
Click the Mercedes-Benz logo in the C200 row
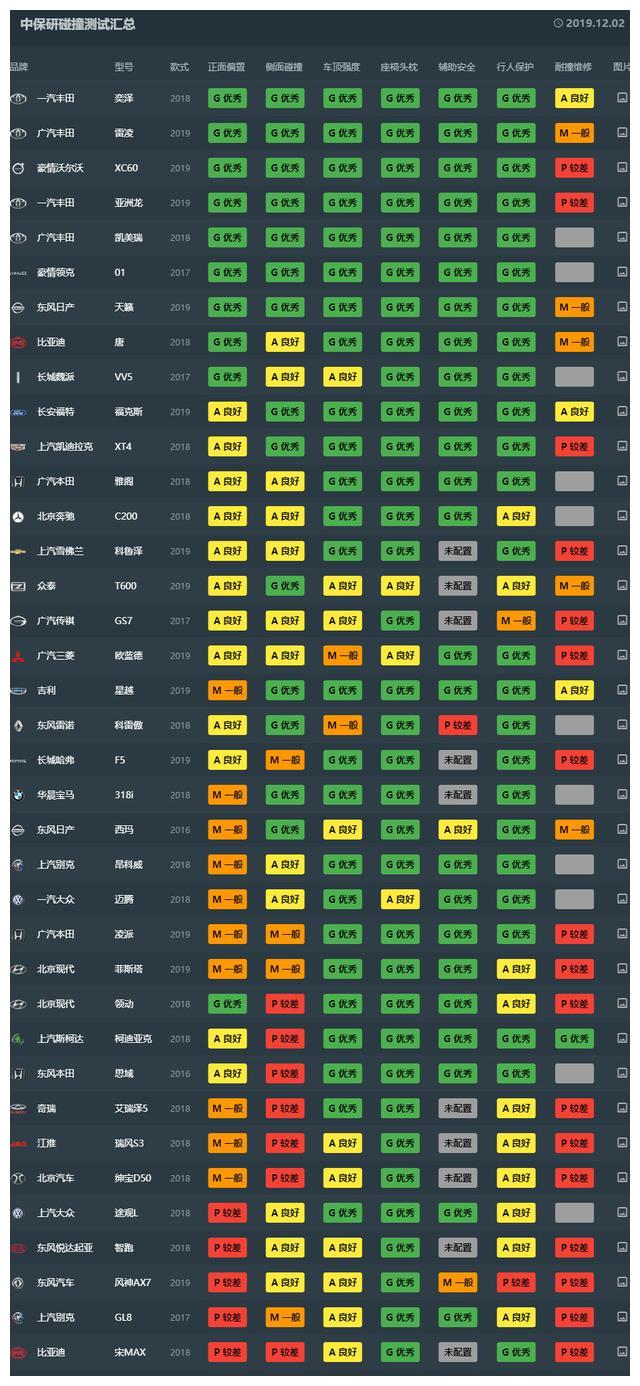(18, 516)
